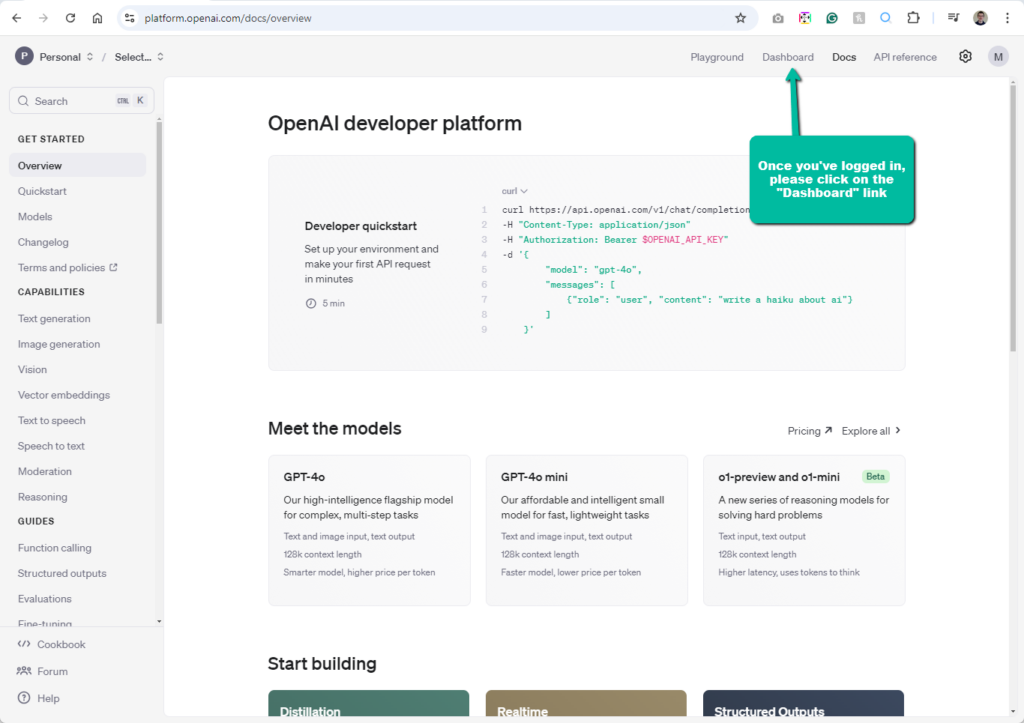This screenshot has width=1024, height=723.
Task: Open the Developer quickstart card
Action: (586, 263)
